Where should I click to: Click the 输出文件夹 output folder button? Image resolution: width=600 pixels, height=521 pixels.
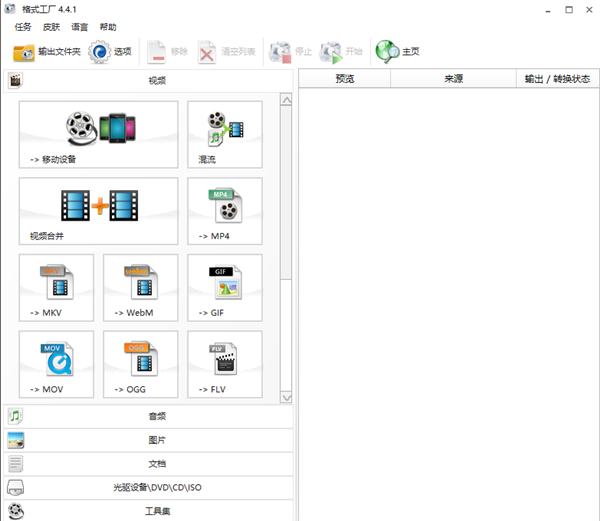pos(47,51)
